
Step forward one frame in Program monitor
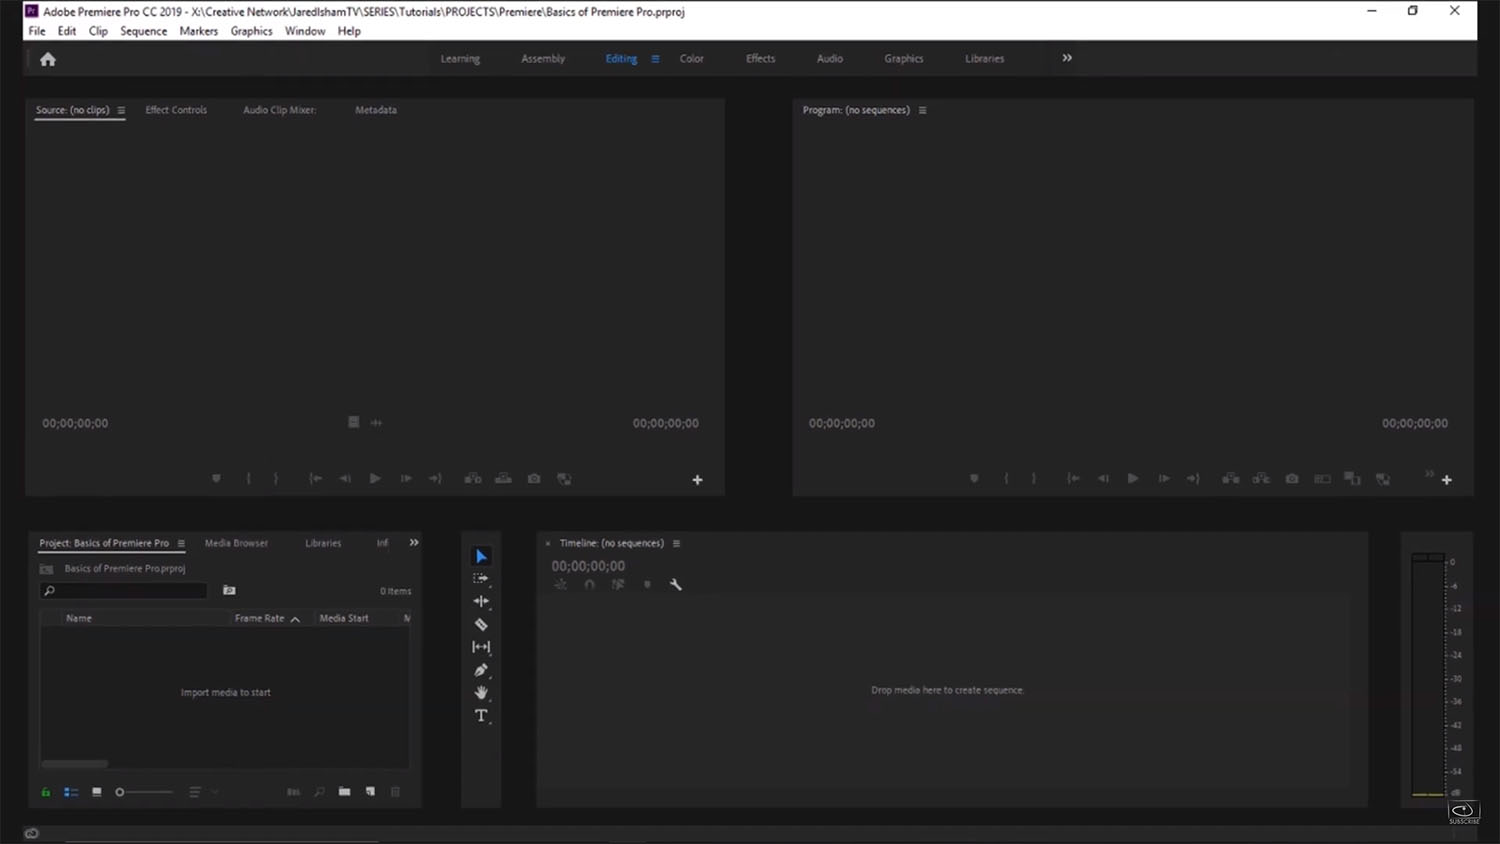pos(1164,479)
